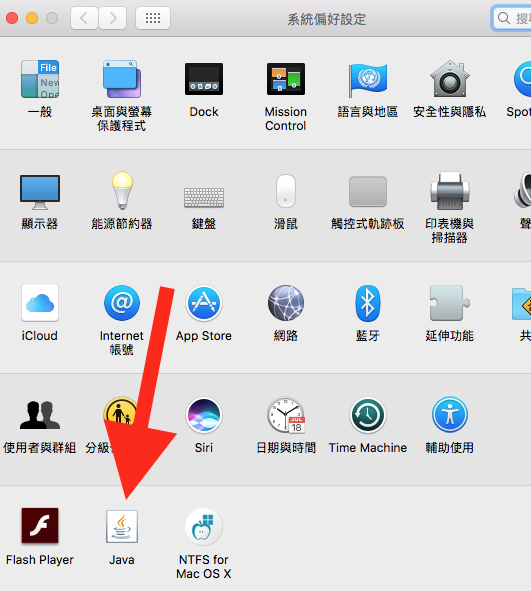Minimize the window with the yellow button
This screenshot has width=531, height=591.
coord(32,18)
